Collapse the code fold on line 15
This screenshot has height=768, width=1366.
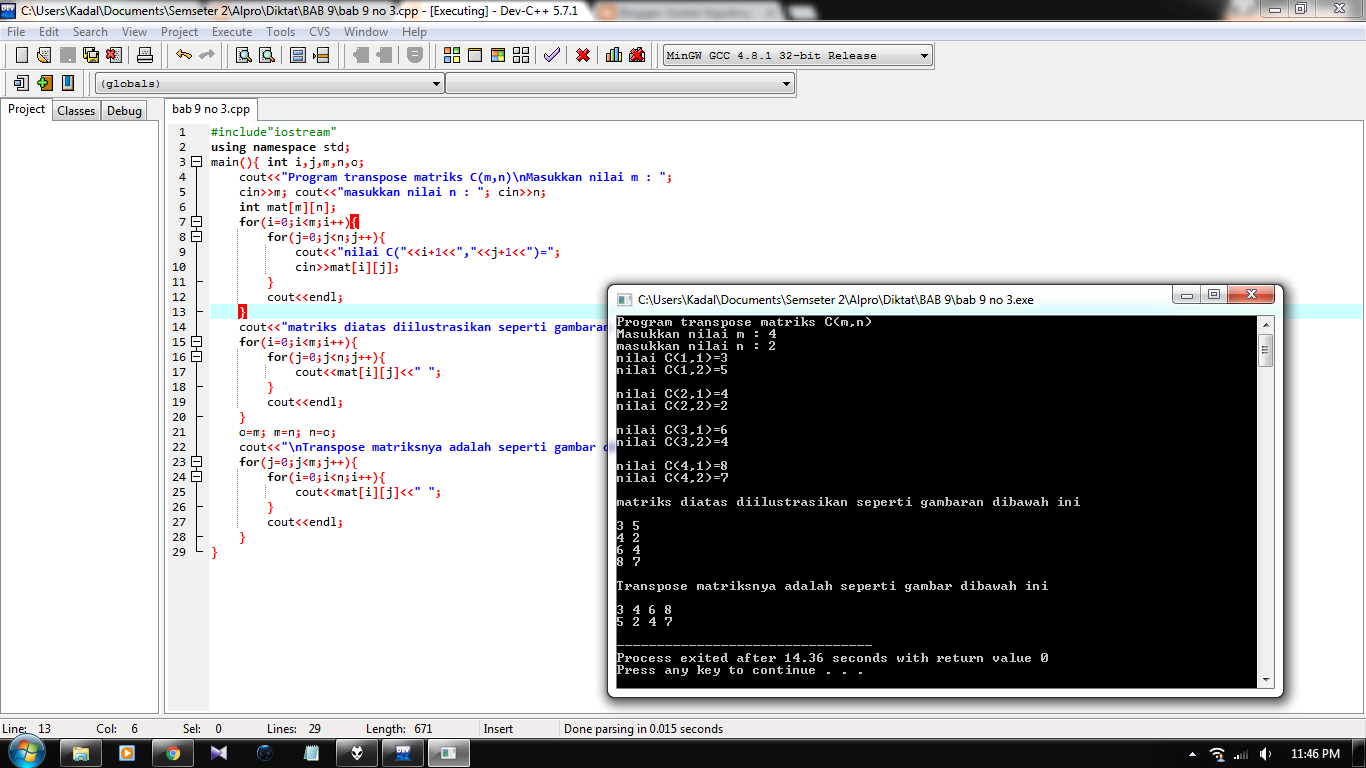[x=197, y=342]
